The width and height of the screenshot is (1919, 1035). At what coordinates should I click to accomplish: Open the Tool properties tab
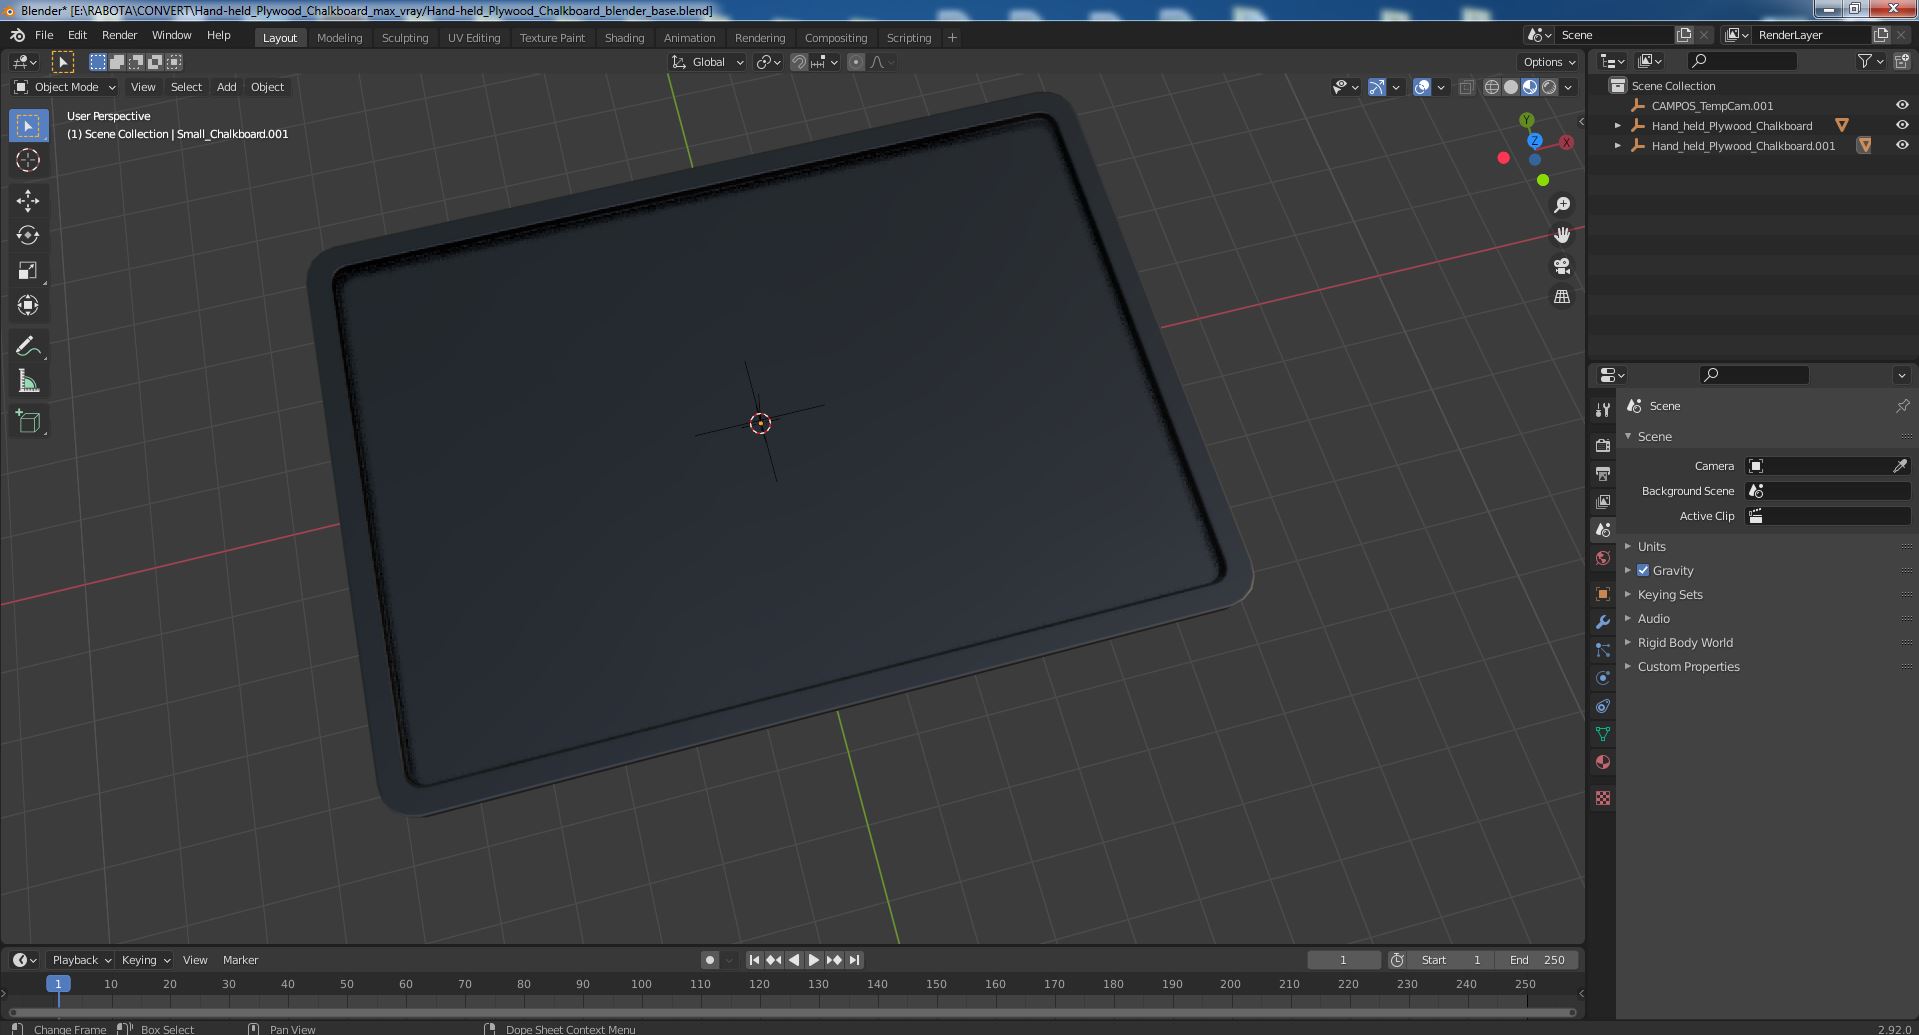pyautogui.click(x=1603, y=410)
